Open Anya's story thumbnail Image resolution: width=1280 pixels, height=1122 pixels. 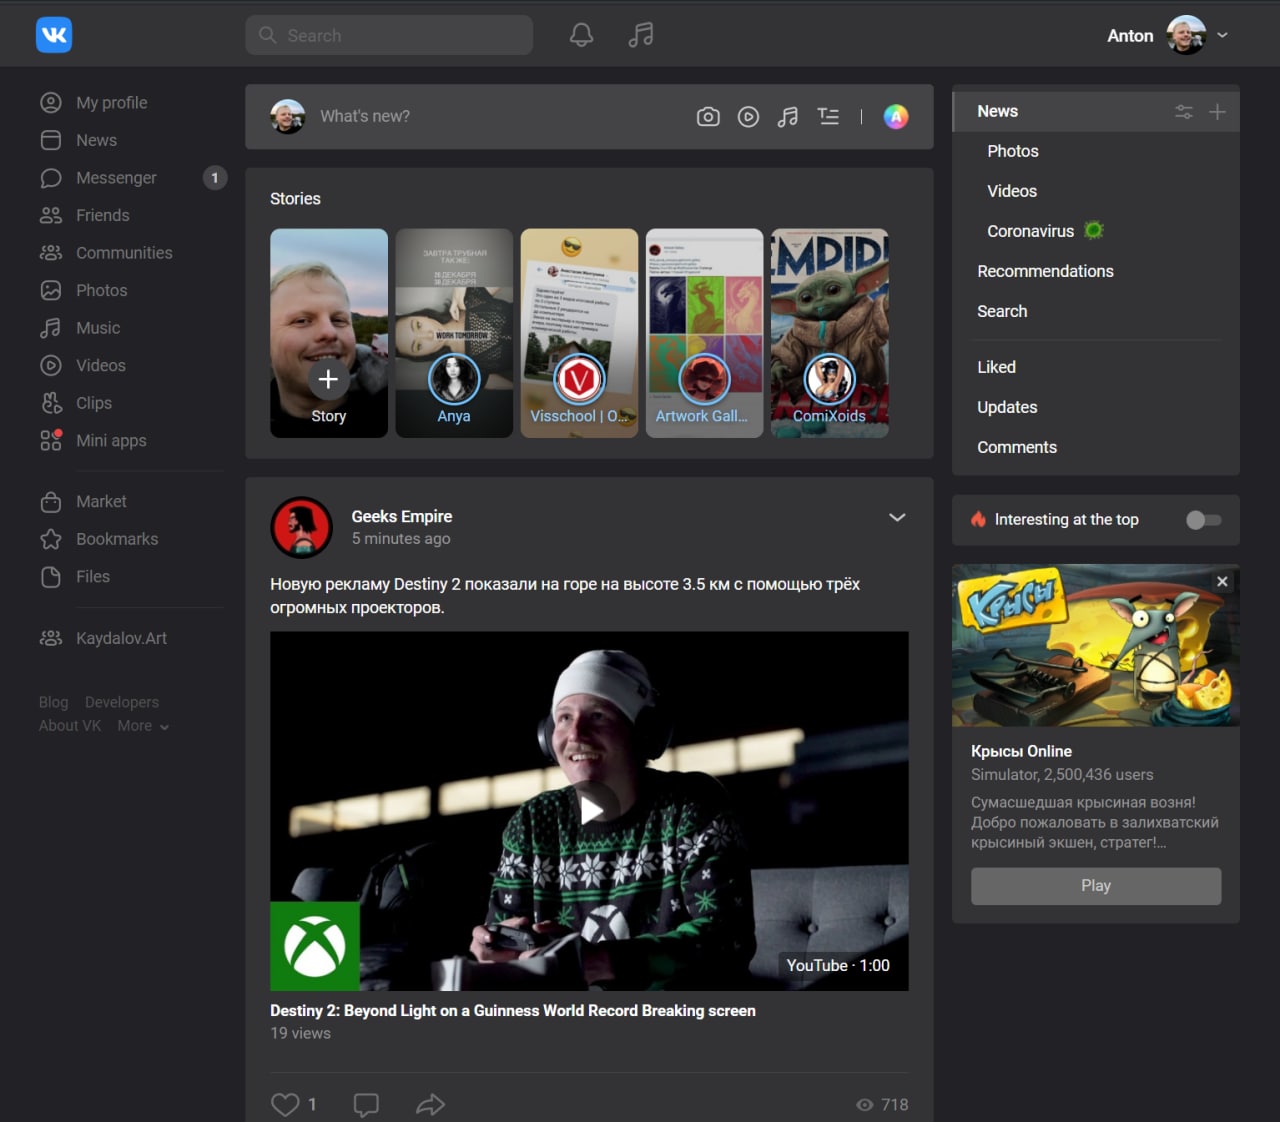tap(454, 333)
